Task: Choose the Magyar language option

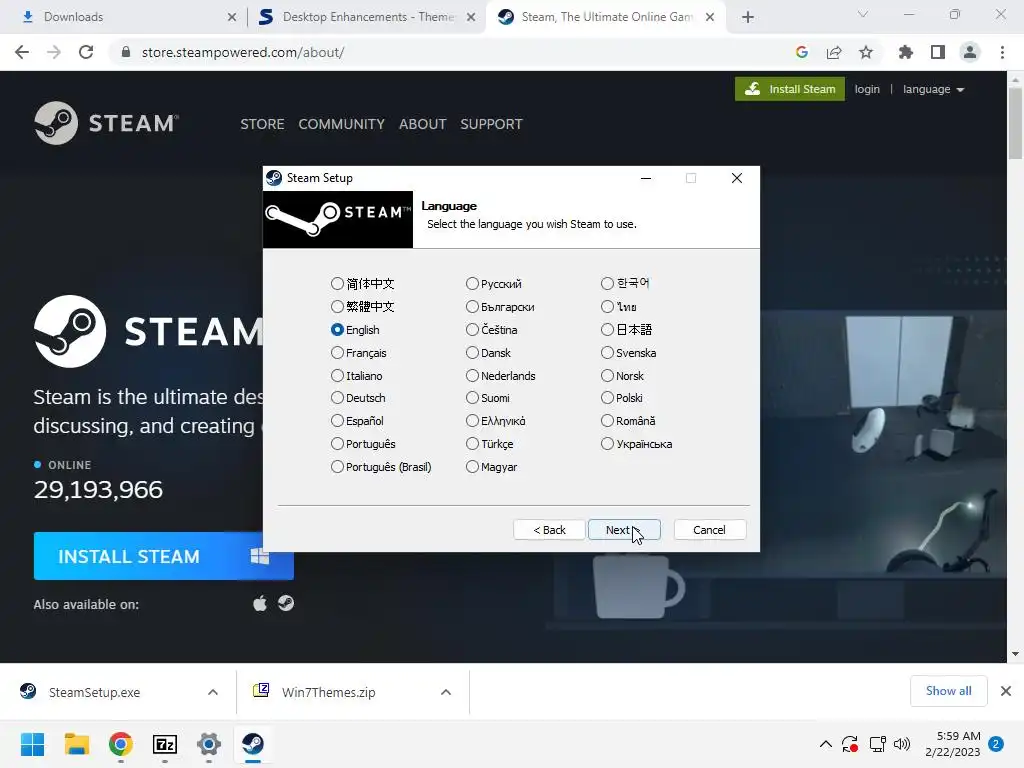Action: point(472,466)
